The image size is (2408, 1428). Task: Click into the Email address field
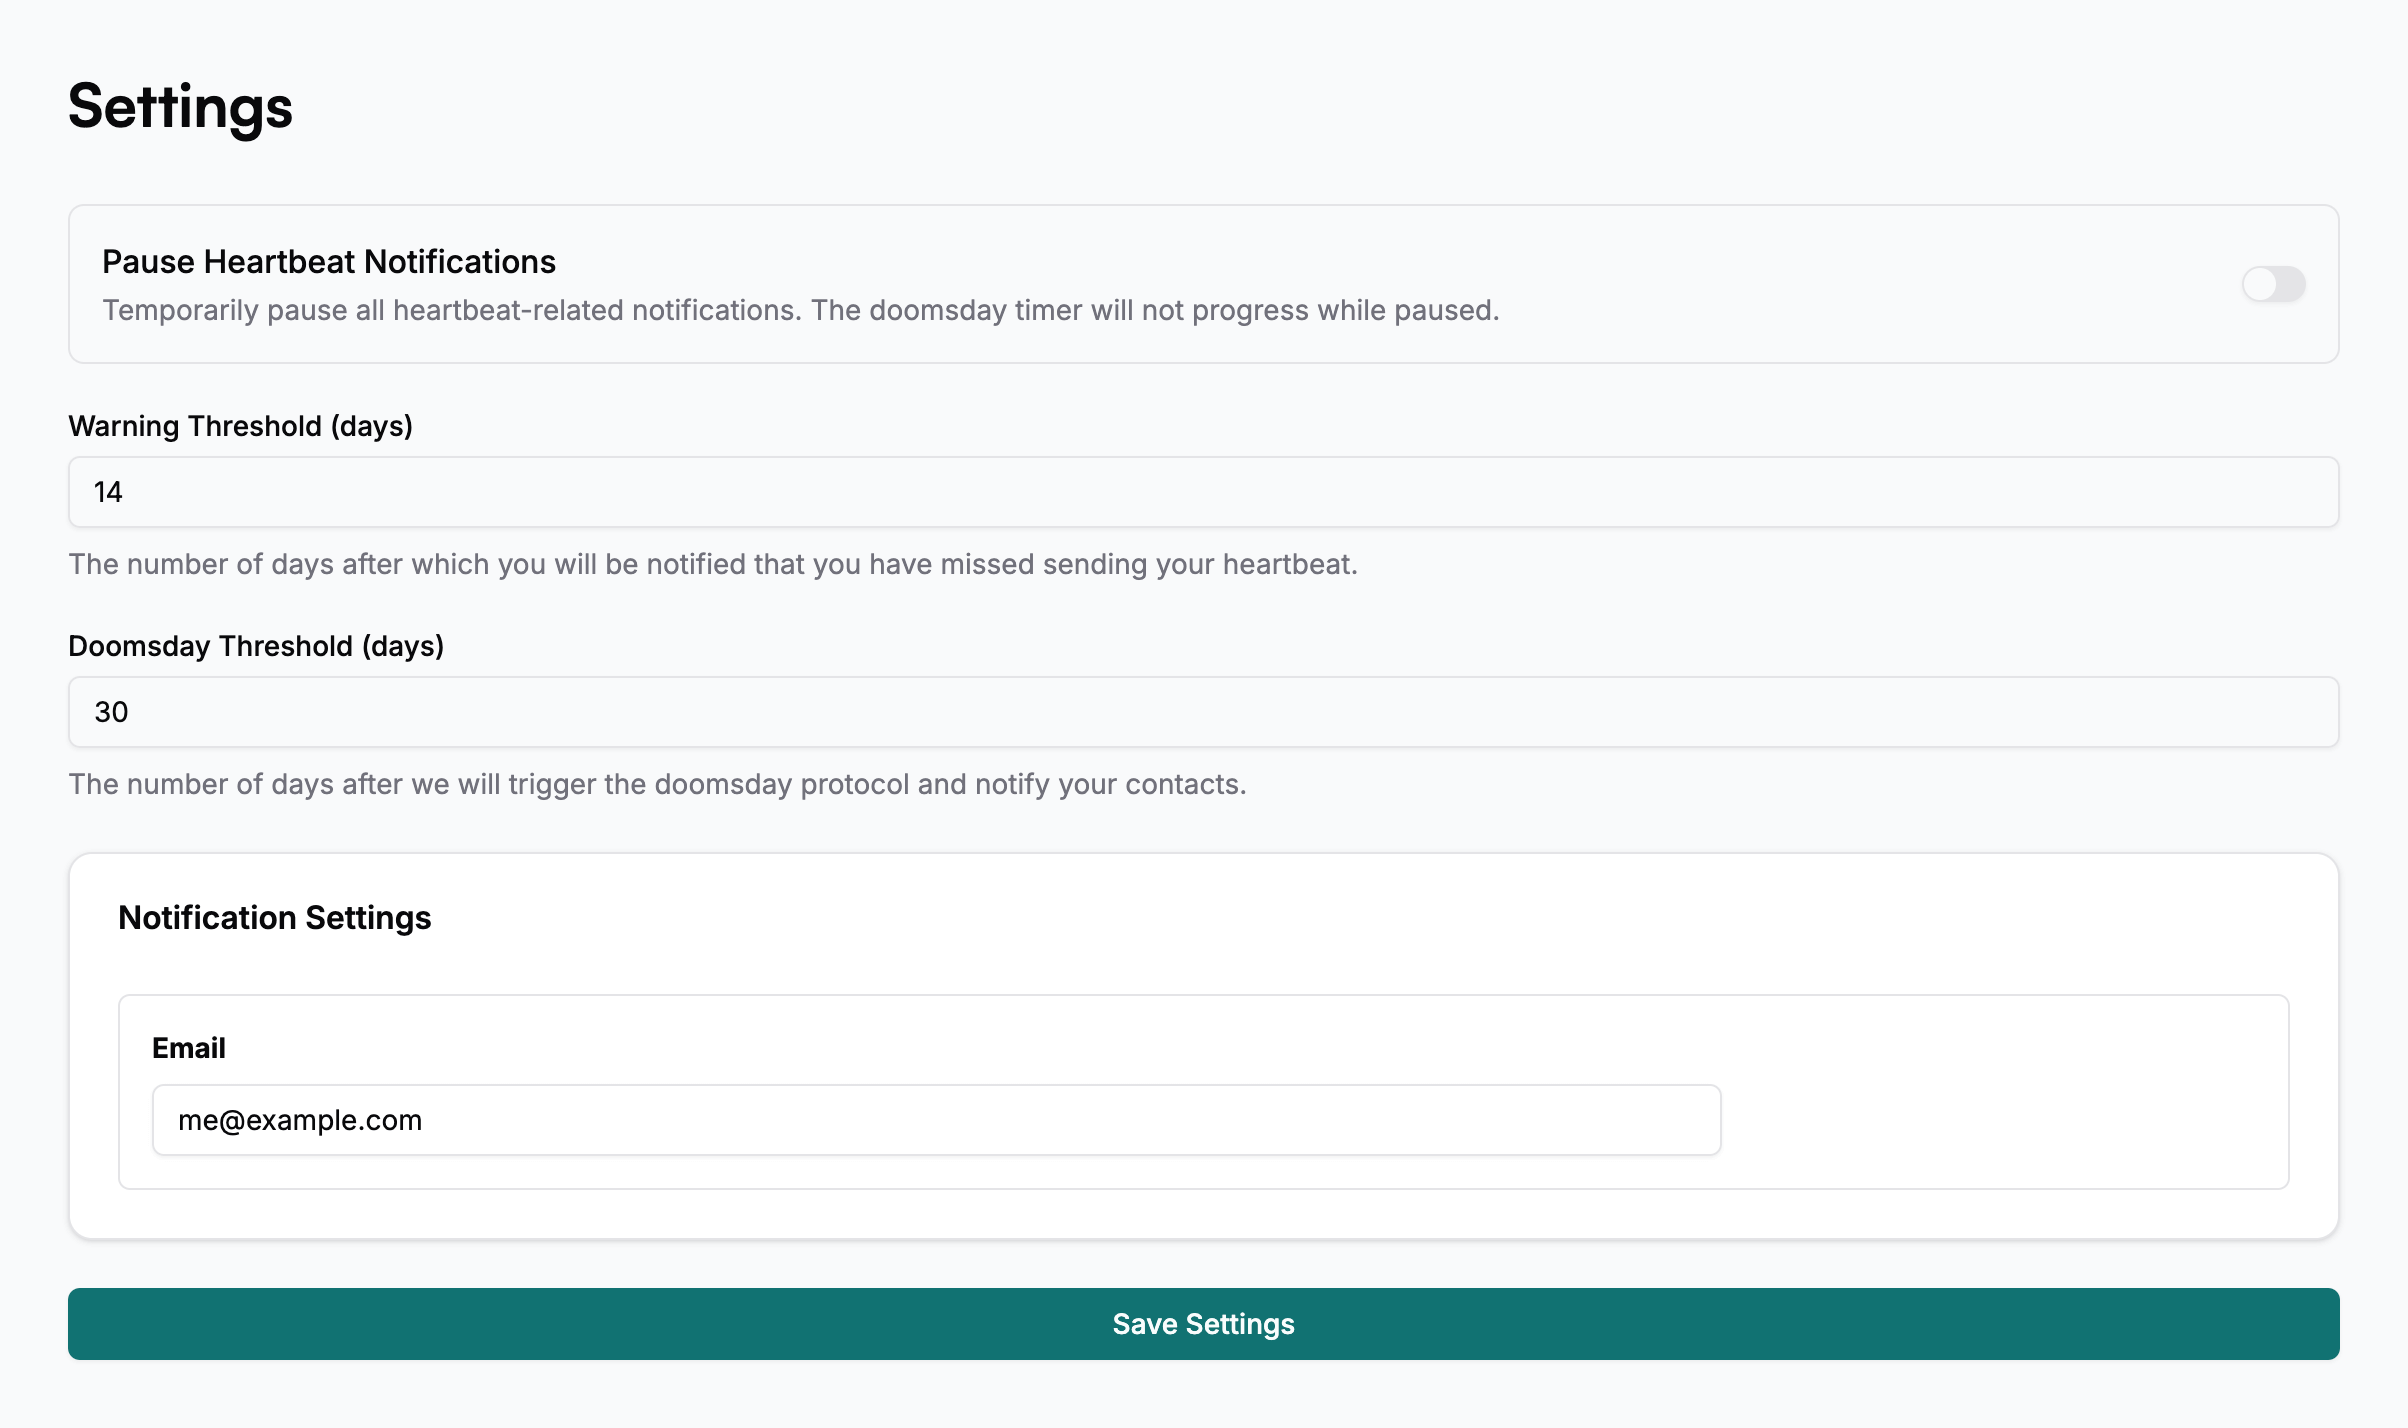tap(936, 1120)
